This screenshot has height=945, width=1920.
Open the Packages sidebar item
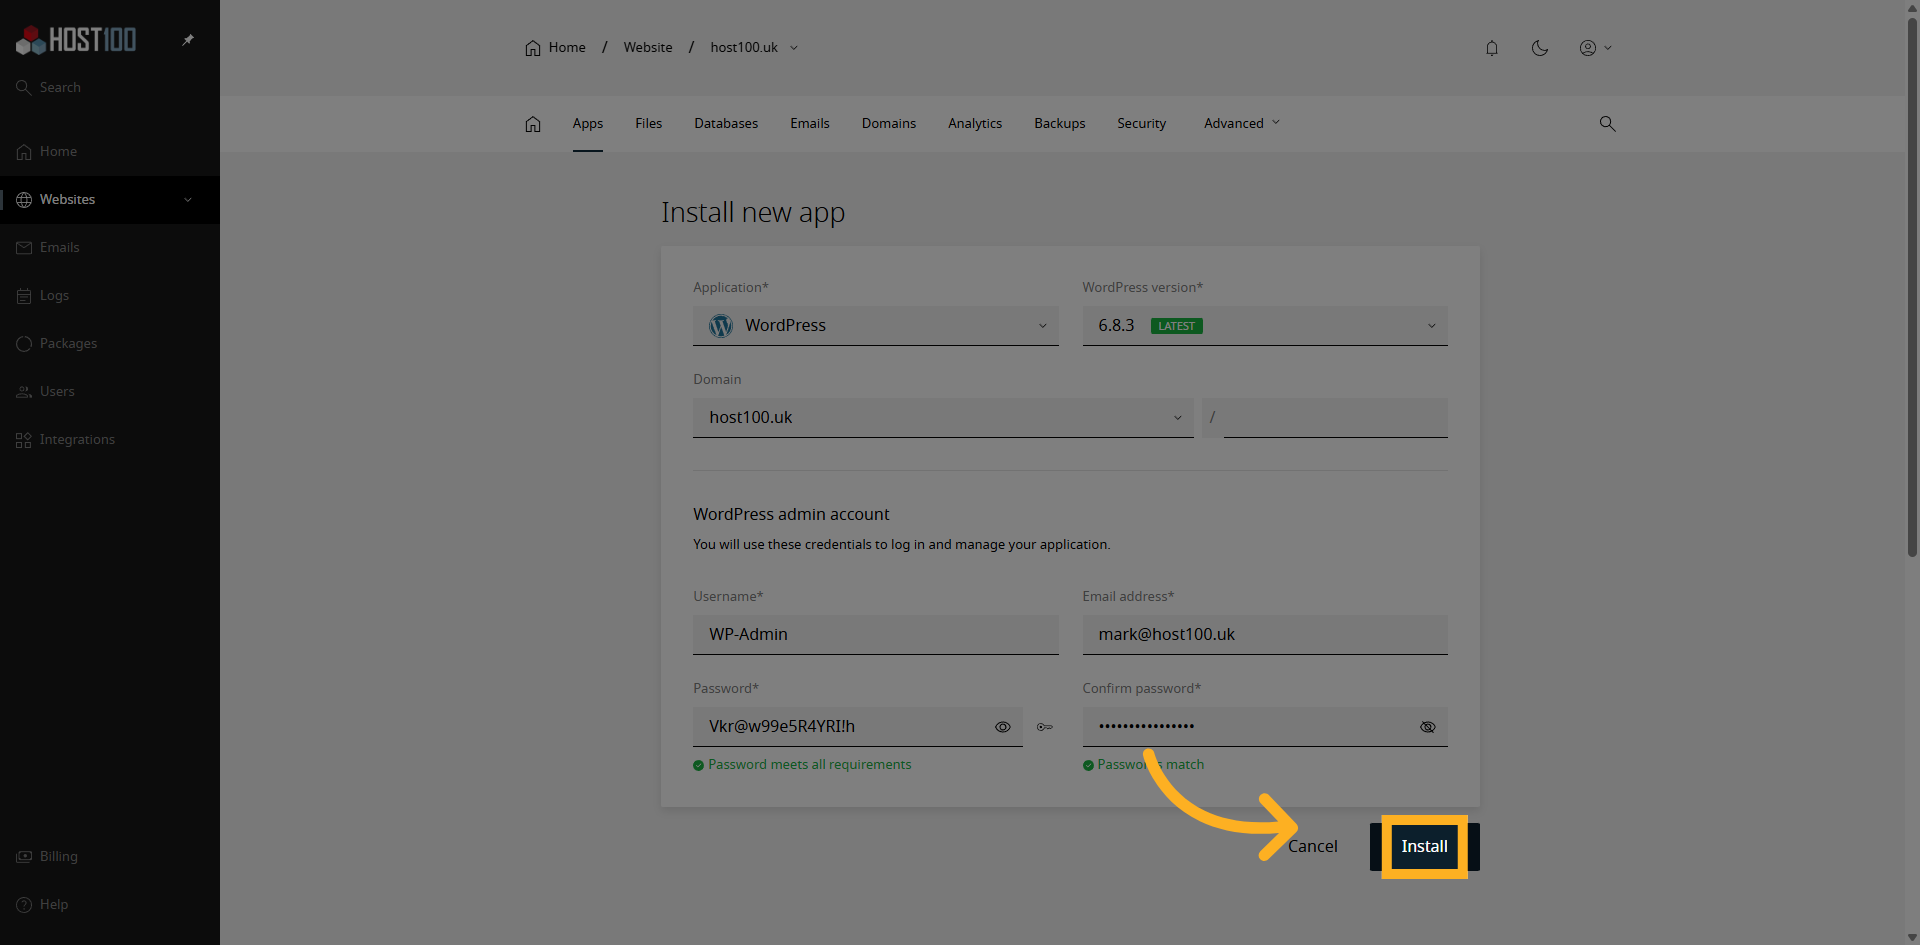(110, 343)
